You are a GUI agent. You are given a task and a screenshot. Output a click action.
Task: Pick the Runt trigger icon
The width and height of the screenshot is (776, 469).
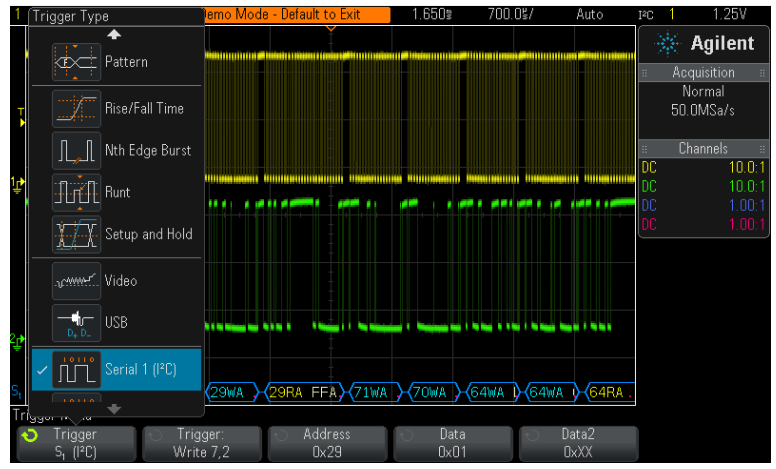76,192
